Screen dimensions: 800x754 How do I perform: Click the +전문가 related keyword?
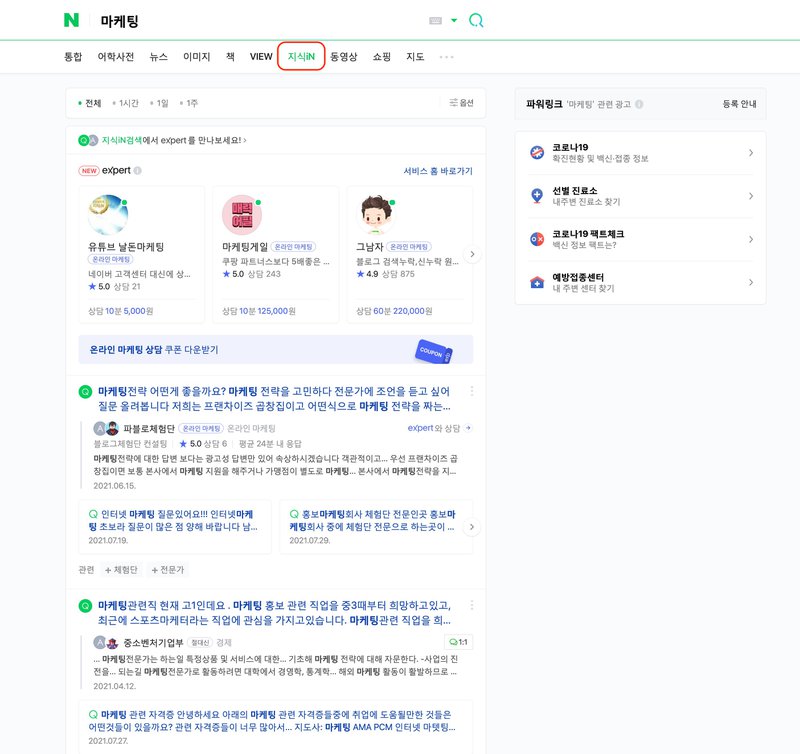[168, 570]
